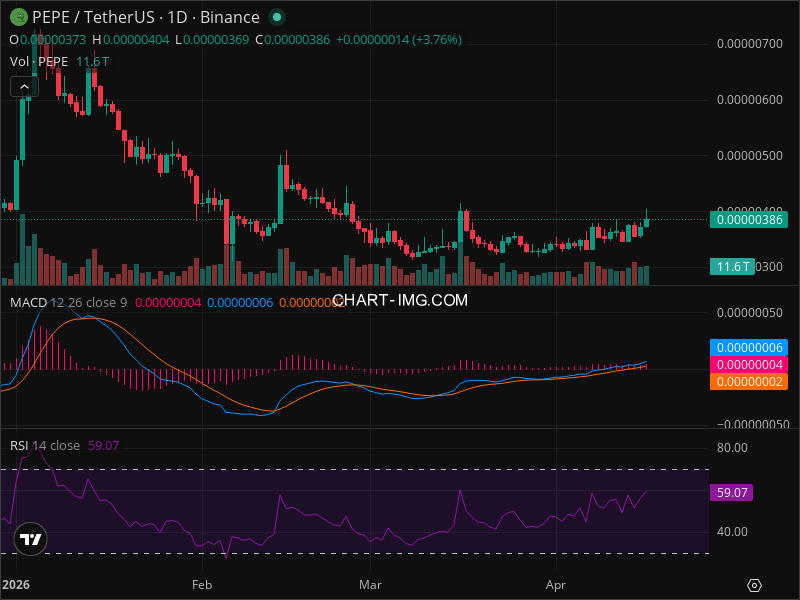Click the low price value 0.00000369
Viewport: 800px width, 600px height.
[x=216, y=40]
